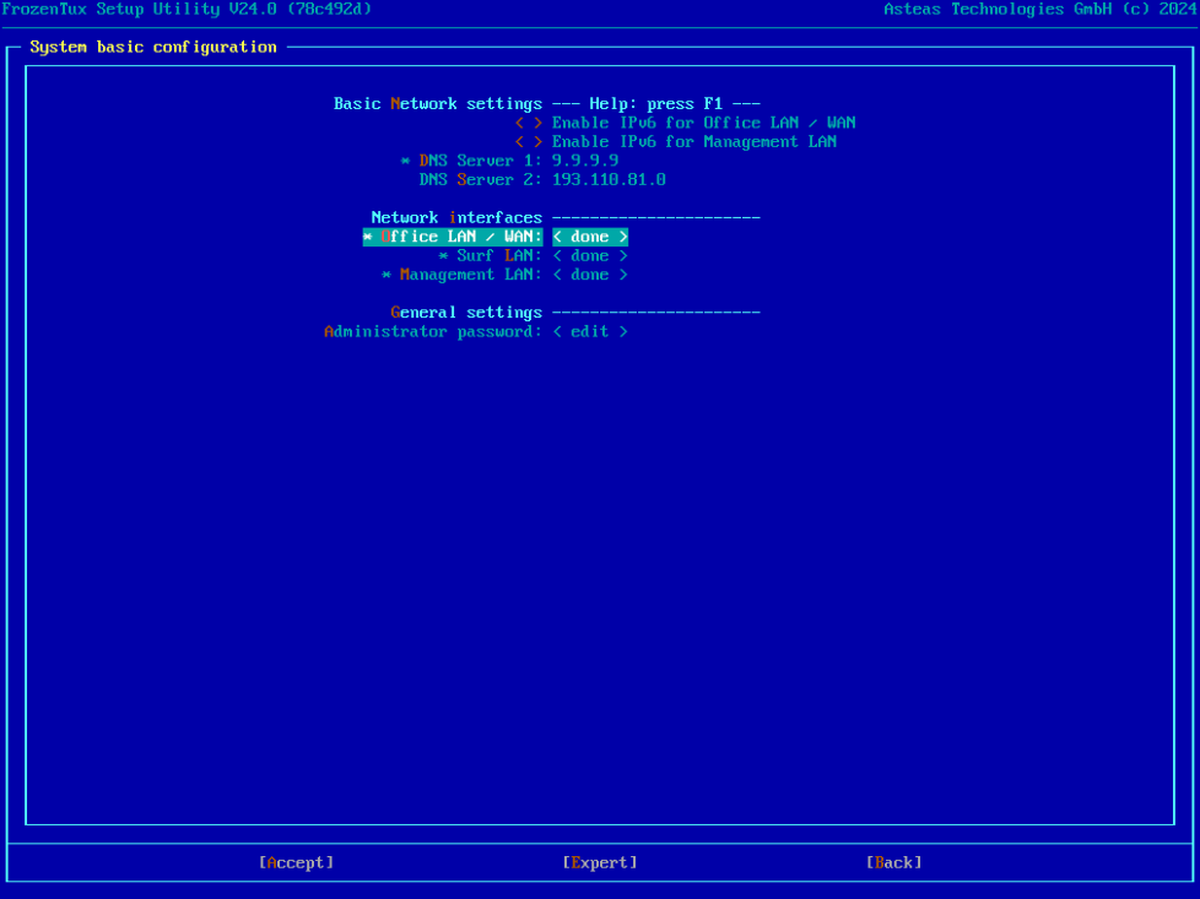Open the Management LAN done button
The height and width of the screenshot is (899, 1200).
coord(590,275)
